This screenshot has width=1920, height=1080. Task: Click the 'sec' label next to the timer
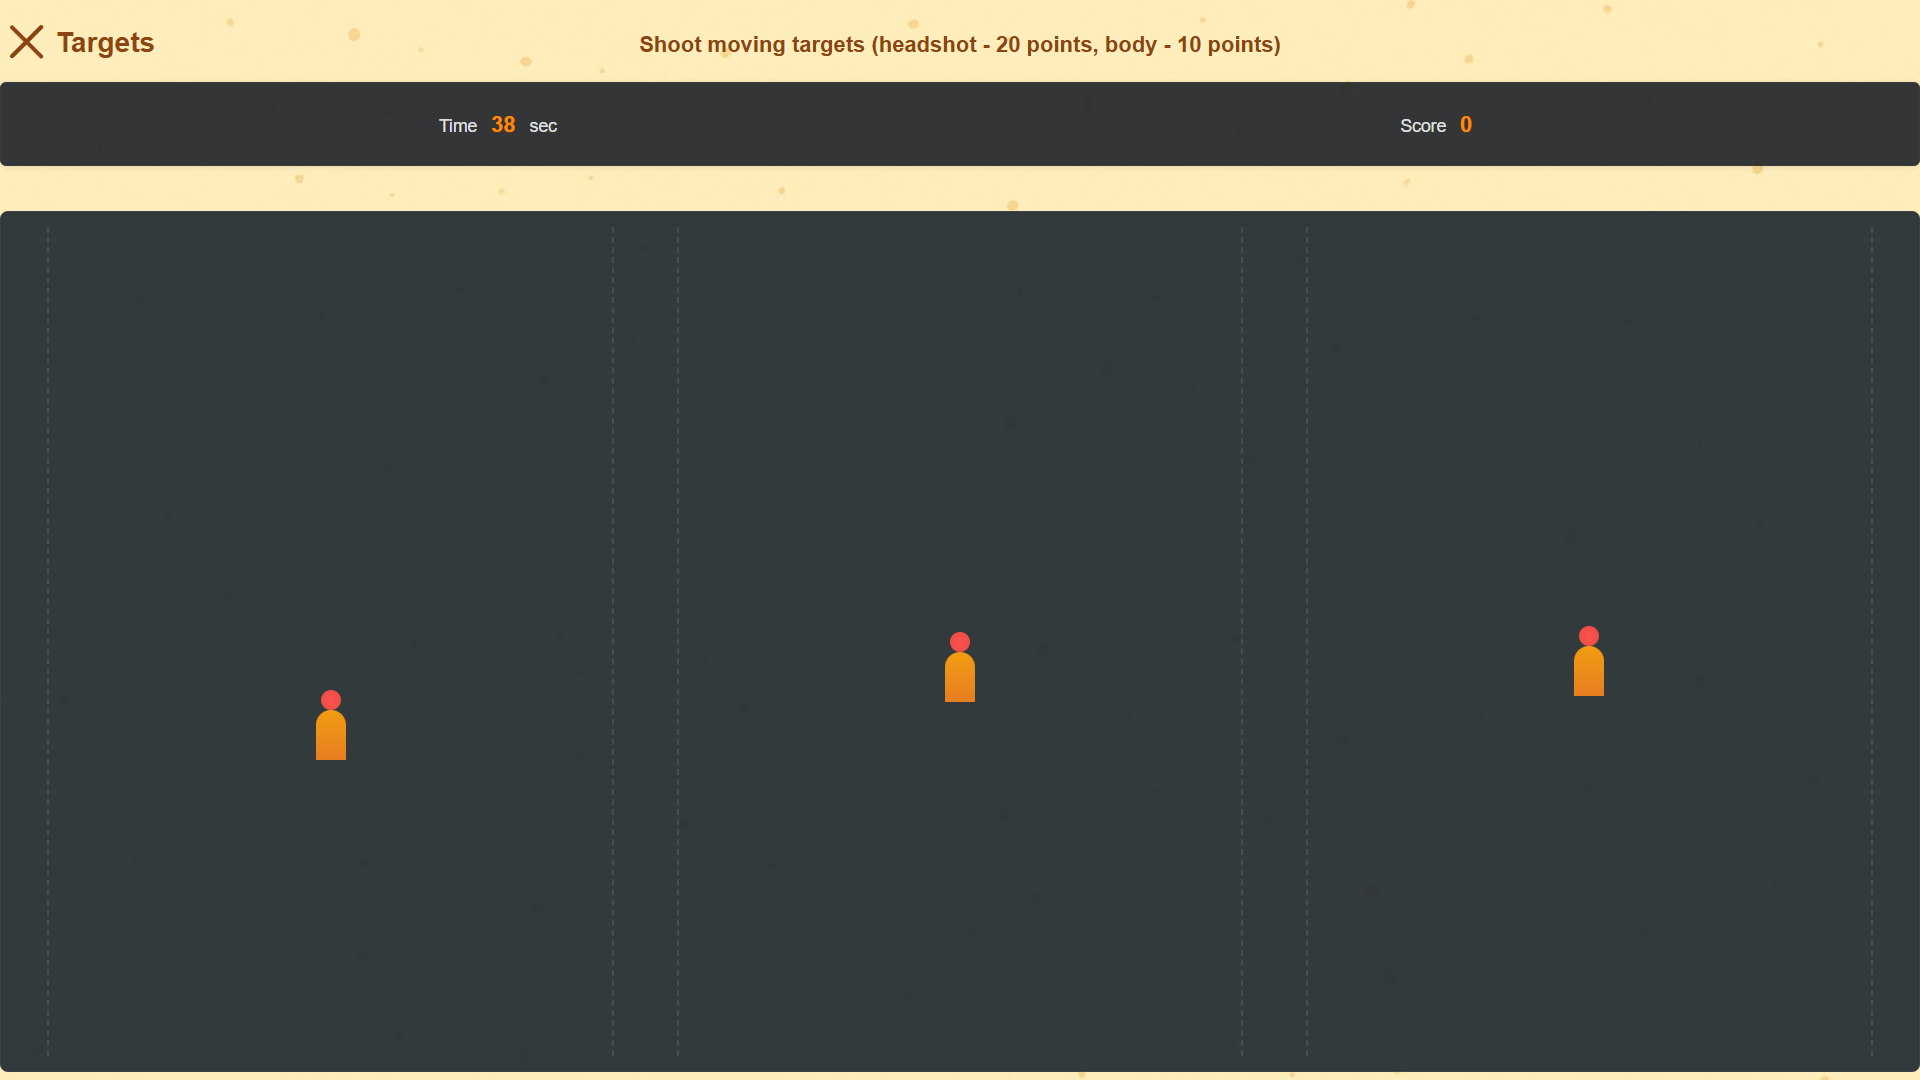[x=543, y=126]
